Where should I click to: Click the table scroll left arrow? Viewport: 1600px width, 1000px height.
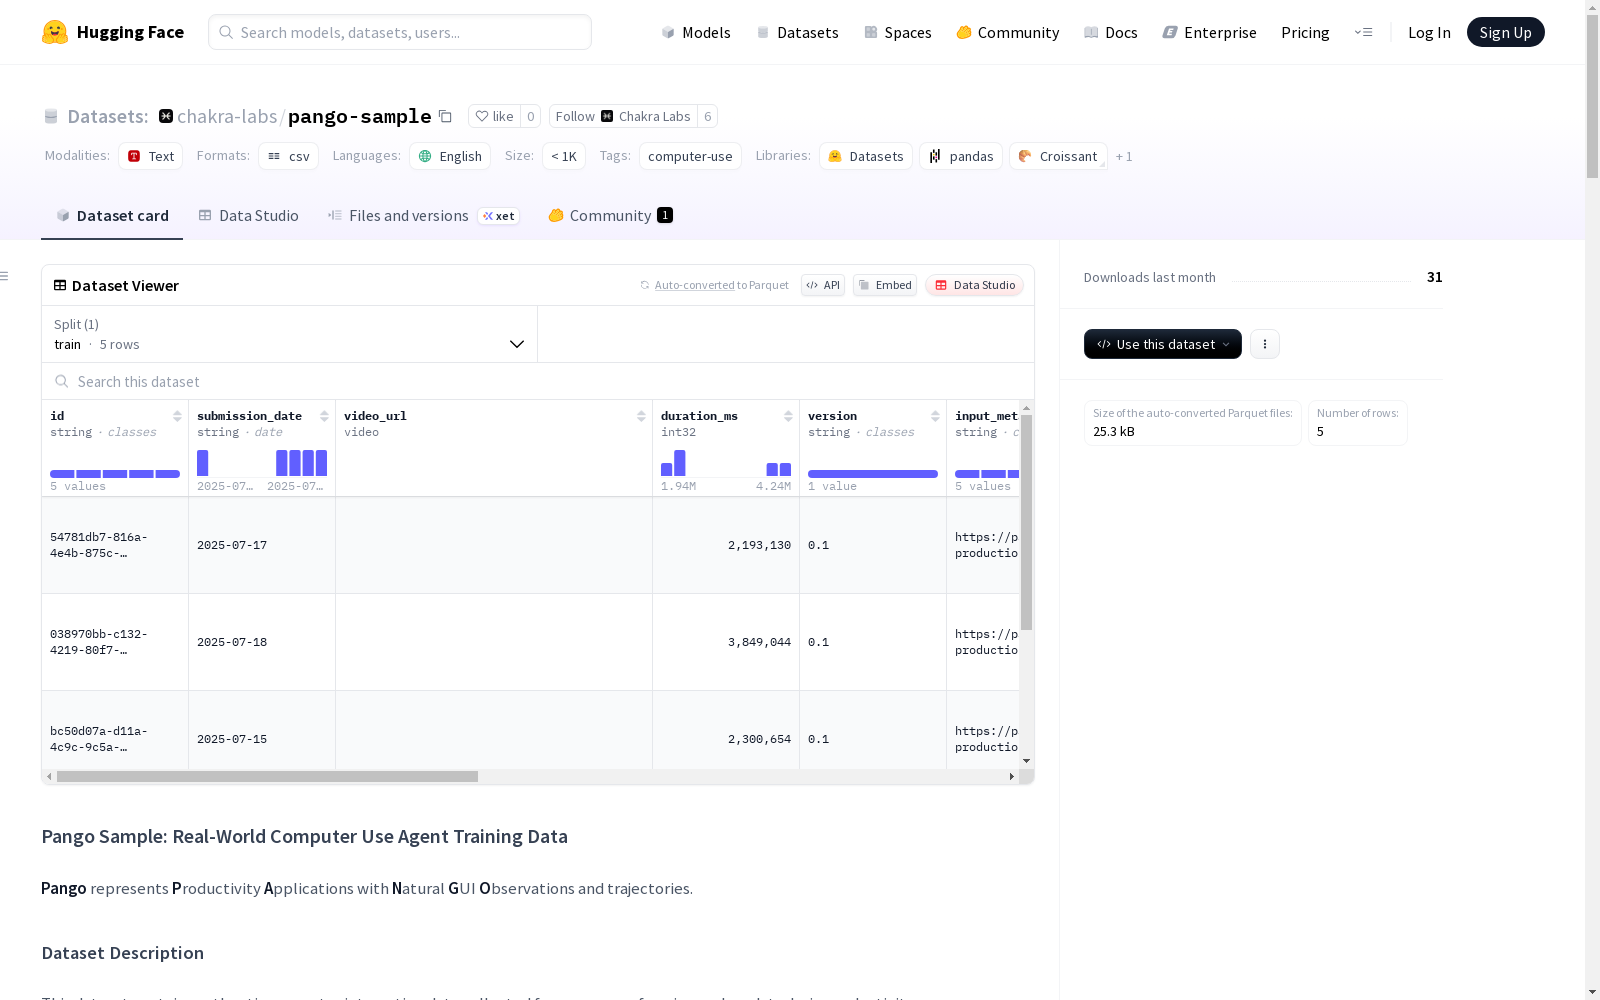pyautogui.click(x=49, y=776)
